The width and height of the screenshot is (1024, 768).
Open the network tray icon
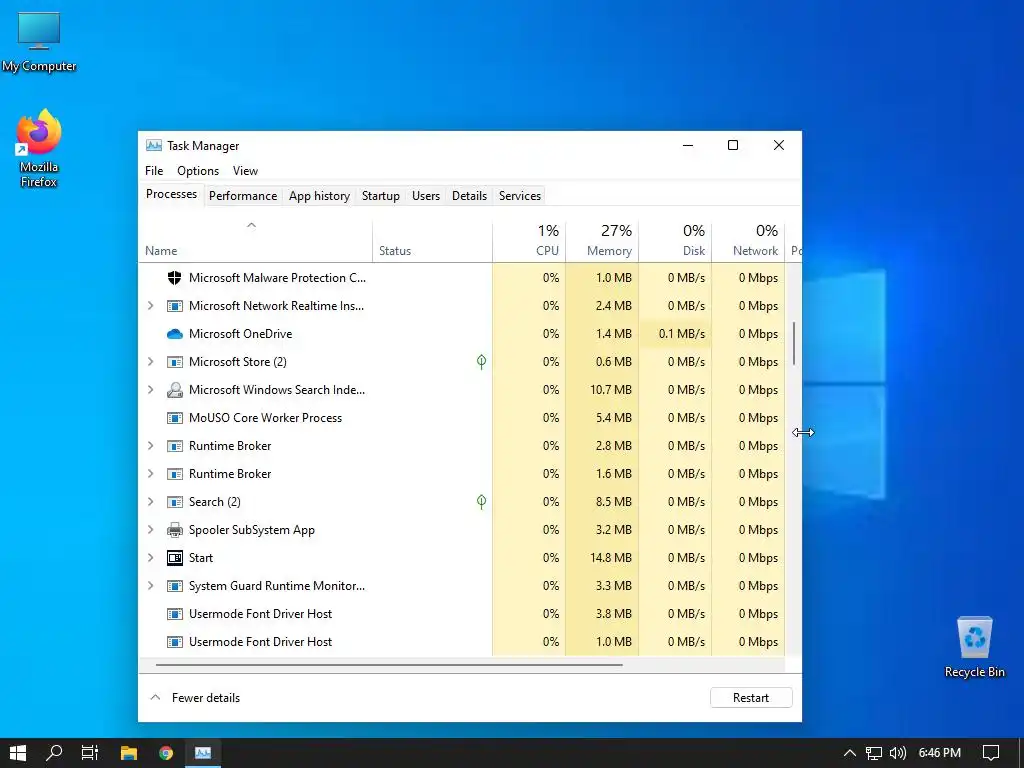point(874,753)
